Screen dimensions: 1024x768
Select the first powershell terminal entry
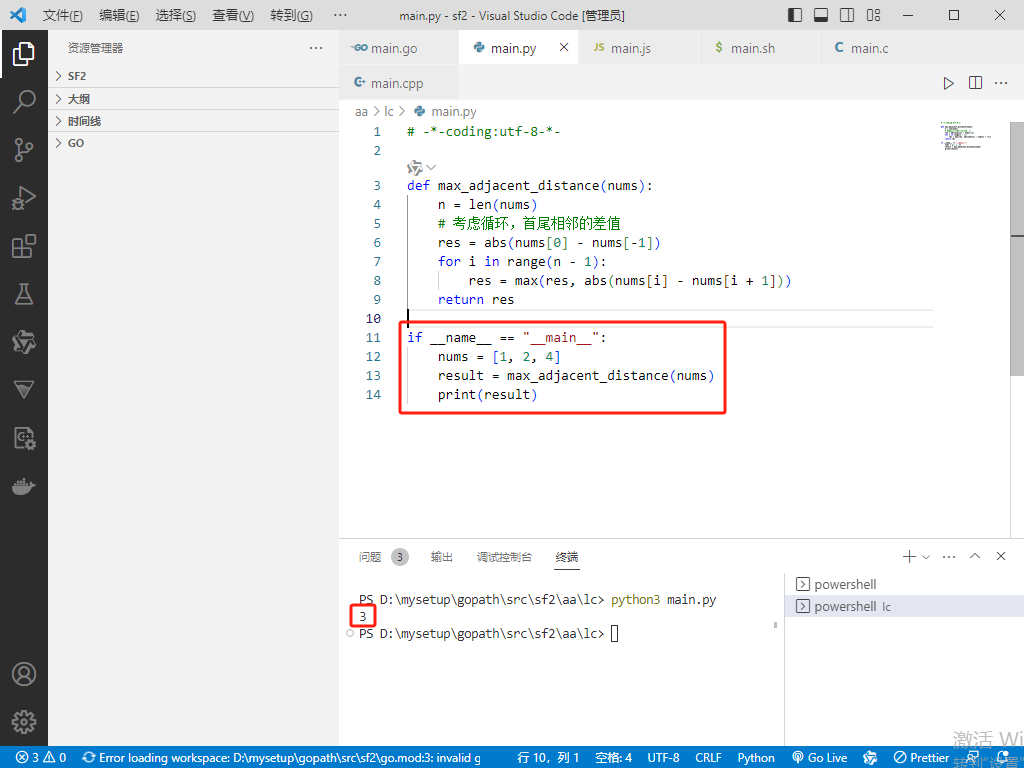(x=904, y=584)
